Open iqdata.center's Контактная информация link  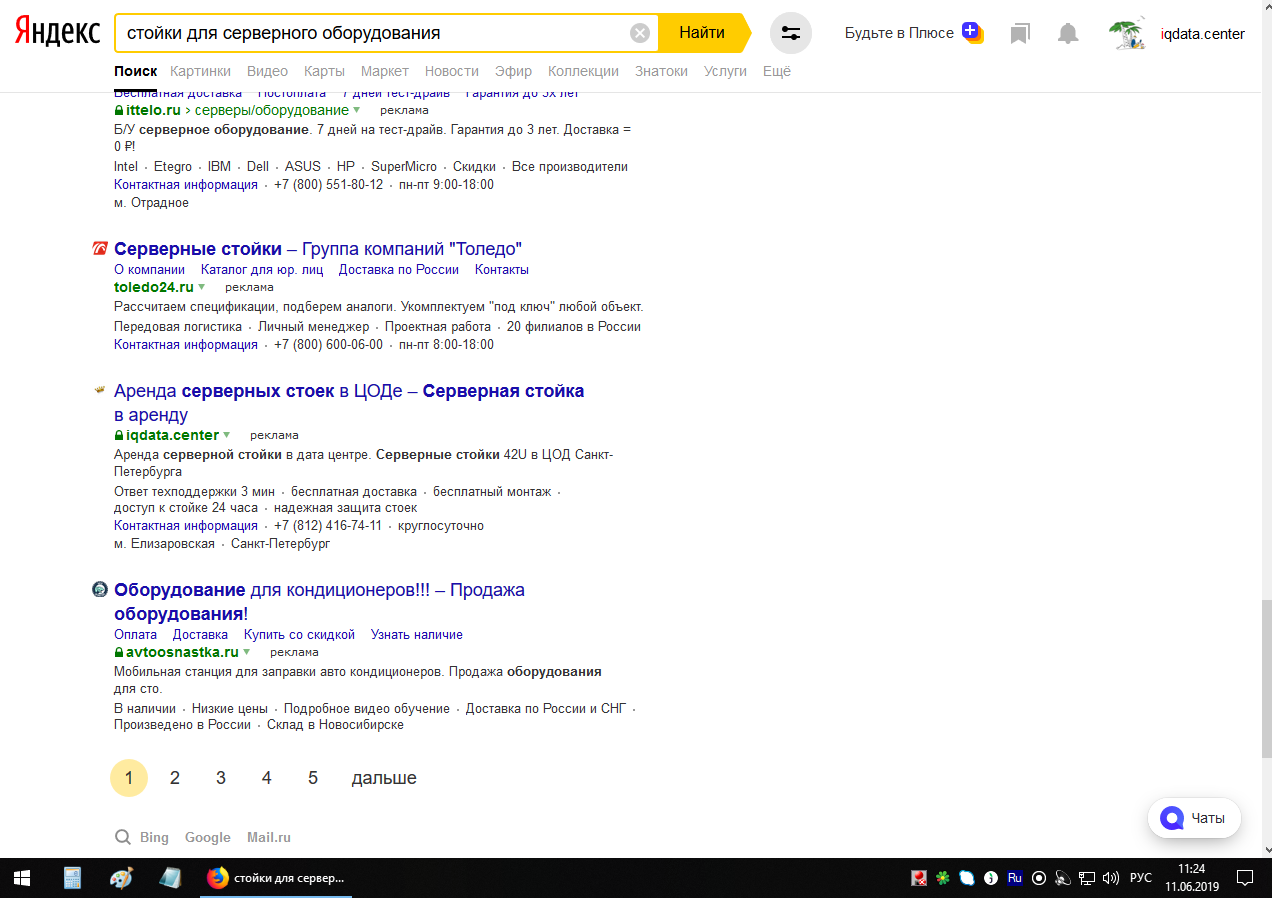tap(186, 525)
